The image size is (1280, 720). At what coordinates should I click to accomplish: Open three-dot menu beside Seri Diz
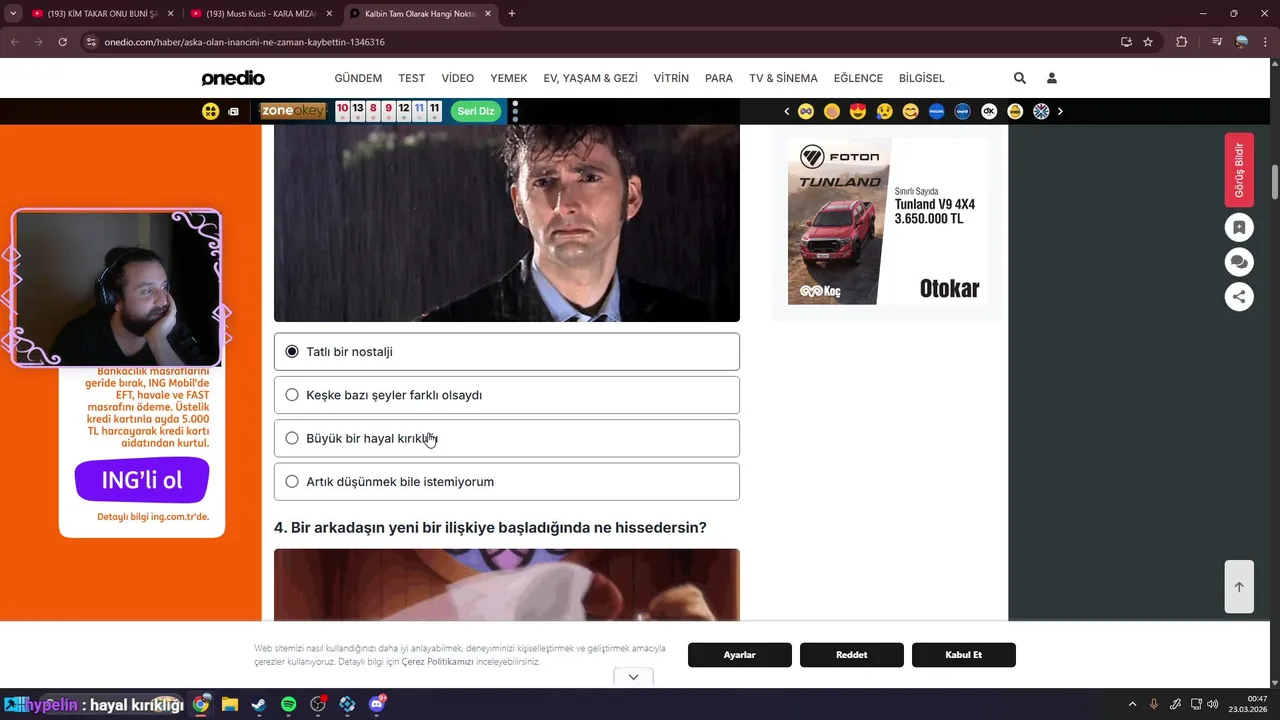tap(515, 111)
